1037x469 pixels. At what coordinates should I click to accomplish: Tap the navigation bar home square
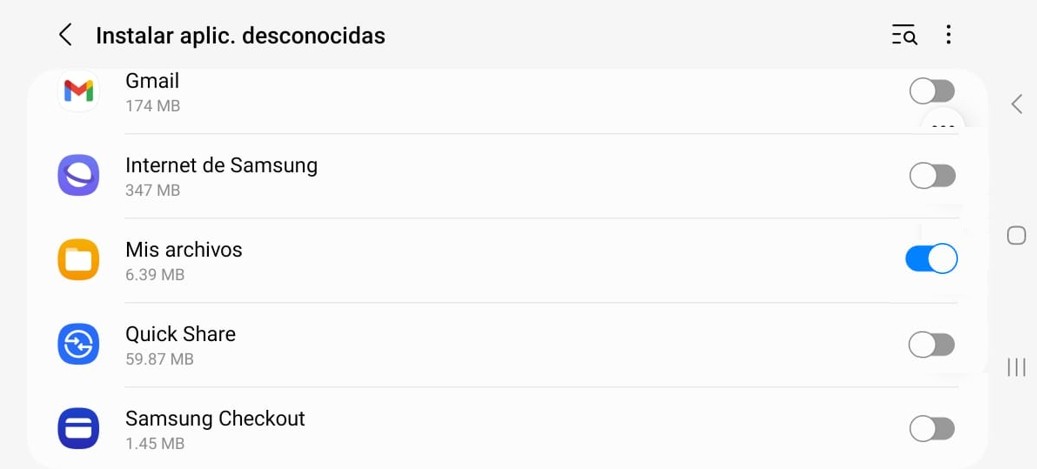click(x=1016, y=235)
